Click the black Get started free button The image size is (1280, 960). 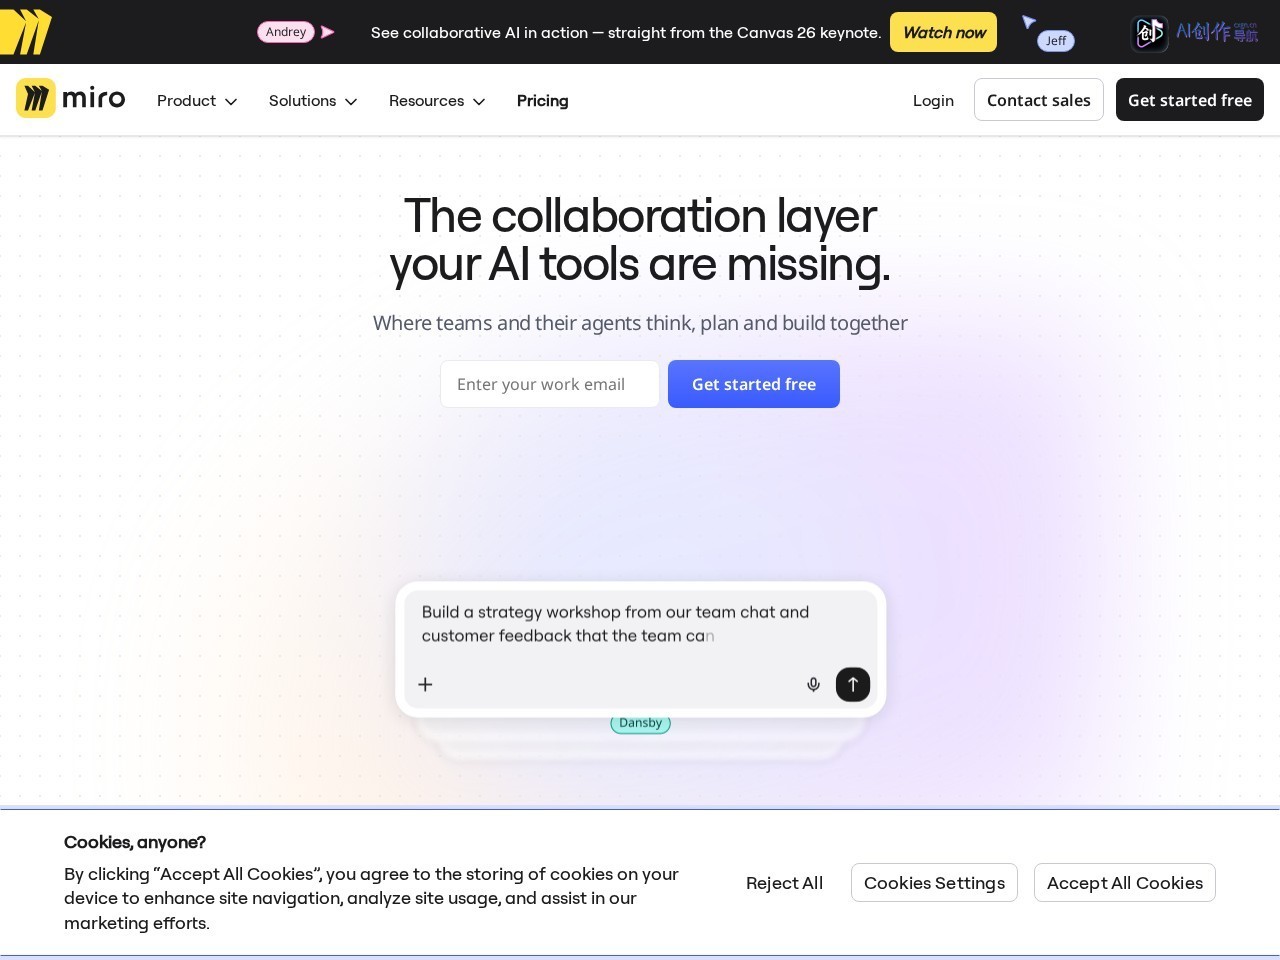tap(1190, 100)
